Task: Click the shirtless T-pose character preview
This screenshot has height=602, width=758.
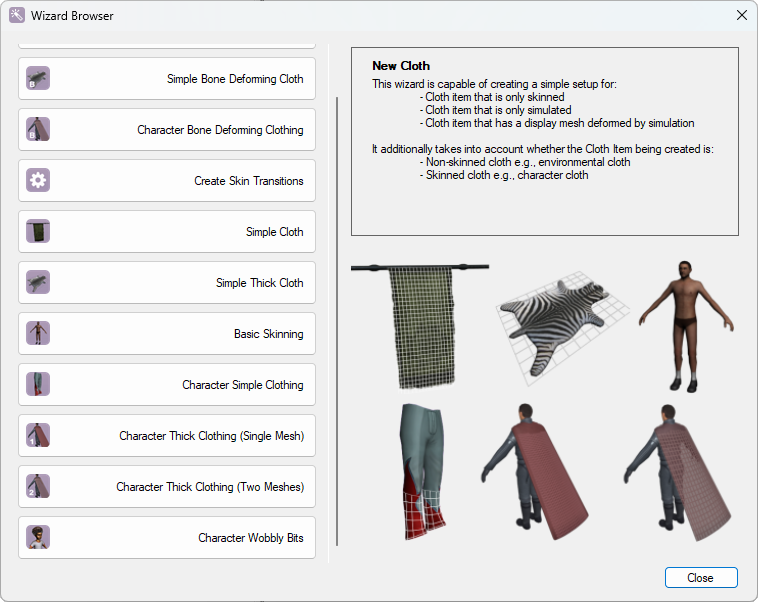Action: click(x=686, y=326)
